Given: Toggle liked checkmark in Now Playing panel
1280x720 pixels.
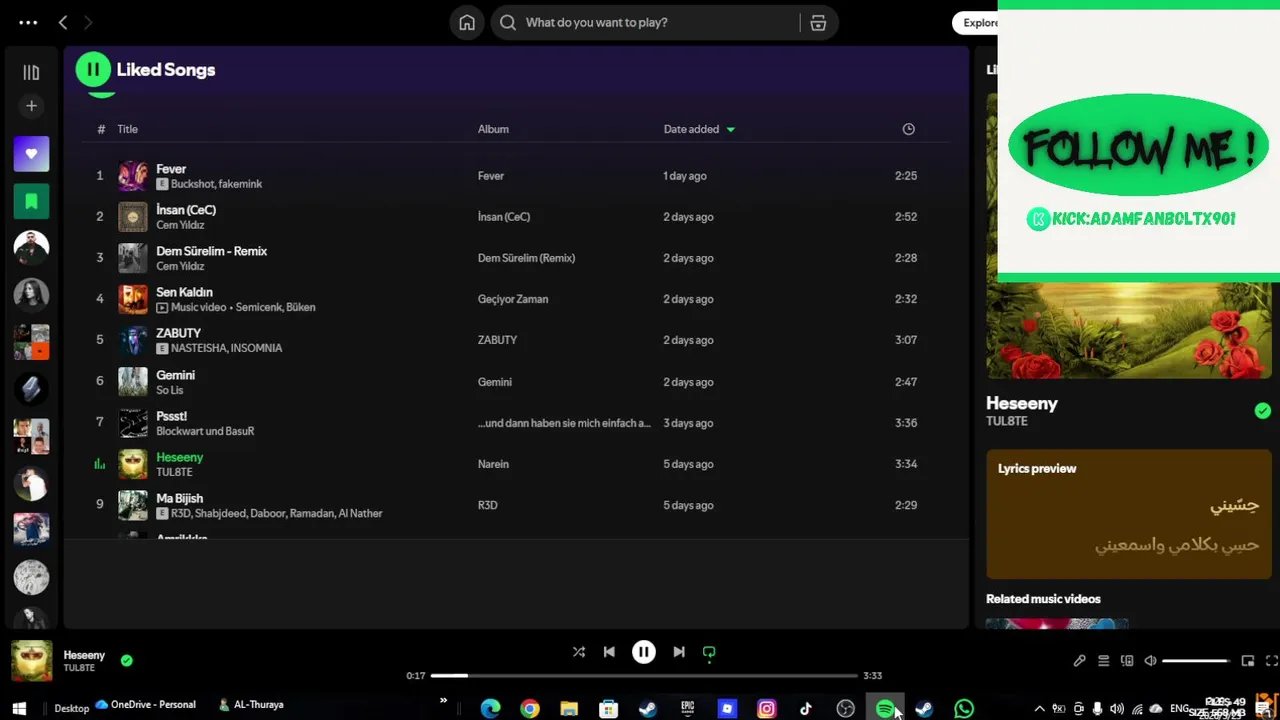Looking at the screenshot, I should pos(1263,411).
